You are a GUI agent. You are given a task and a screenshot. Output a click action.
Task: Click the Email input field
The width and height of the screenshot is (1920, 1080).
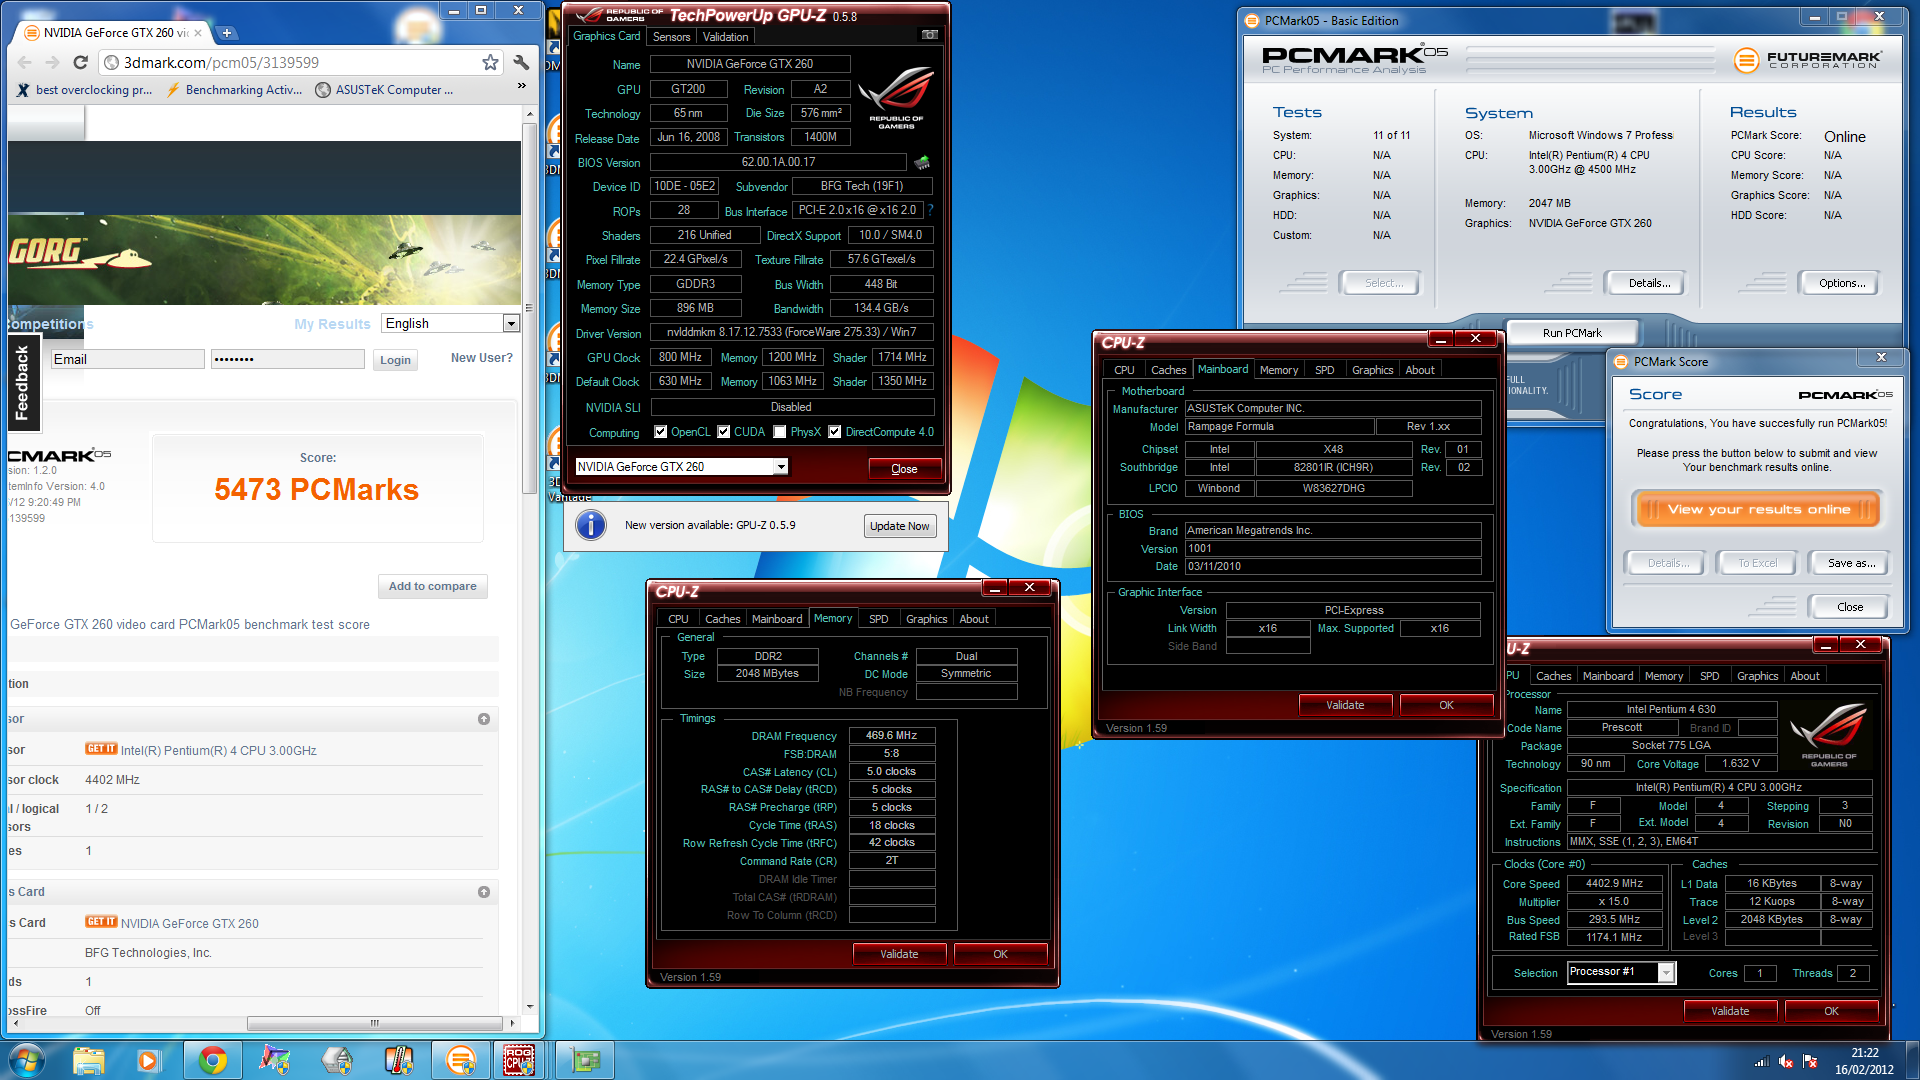[x=127, y=359]
